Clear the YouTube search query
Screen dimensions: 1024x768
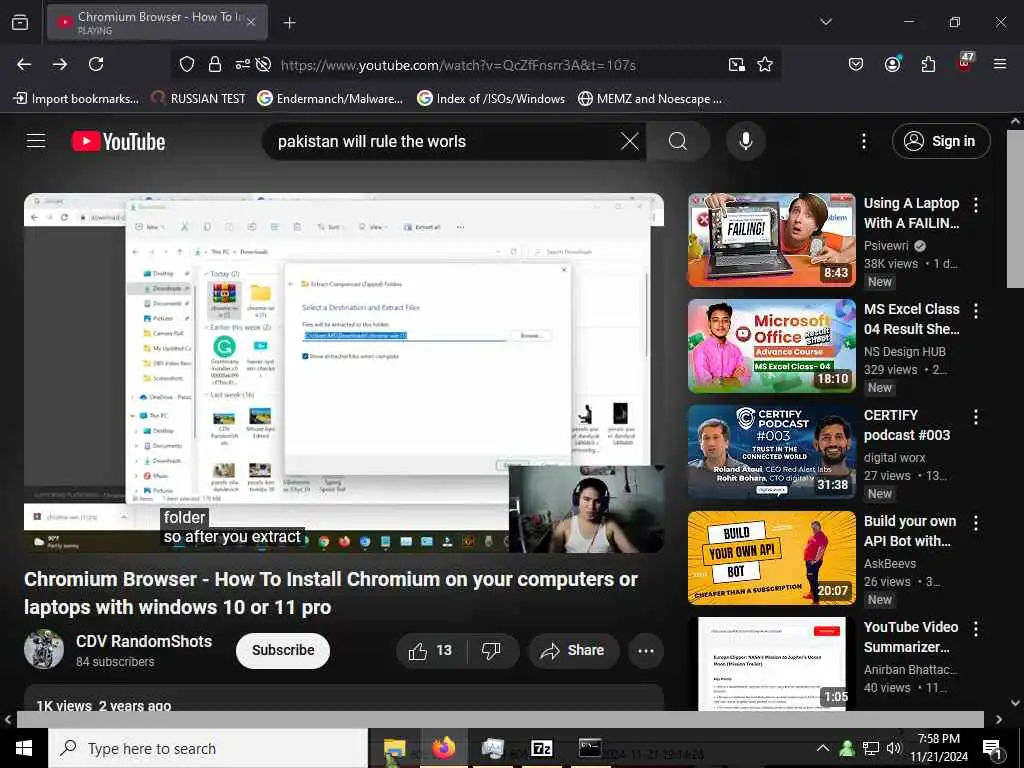630,141
